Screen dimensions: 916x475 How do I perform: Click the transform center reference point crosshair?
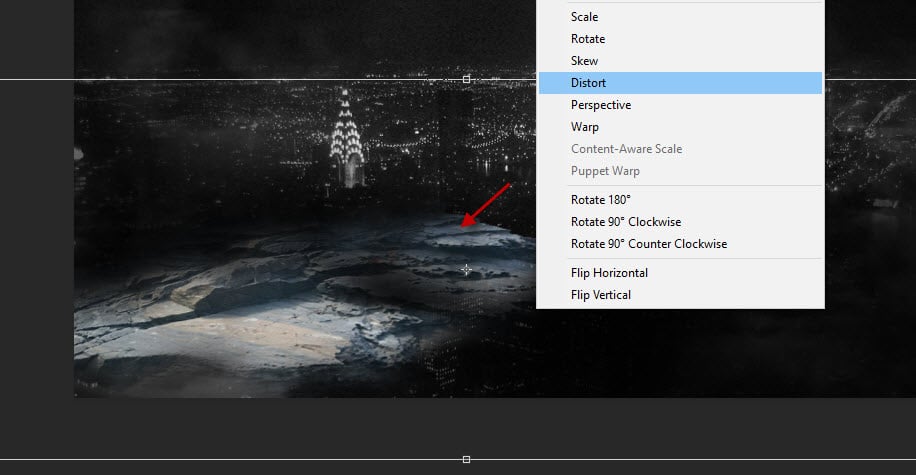tap(466, 269)
